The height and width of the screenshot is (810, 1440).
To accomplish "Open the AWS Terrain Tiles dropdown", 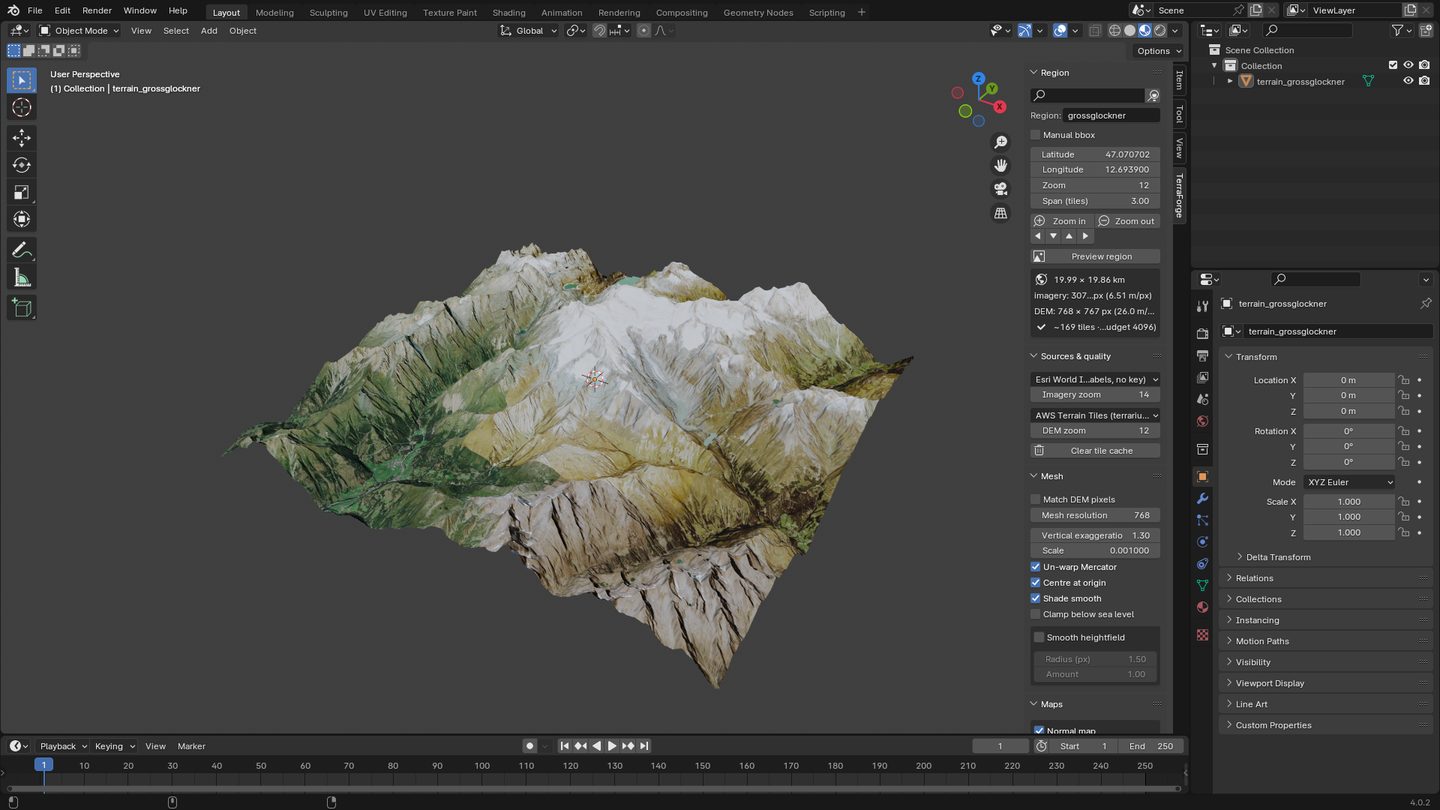I will pos(1095,415).
